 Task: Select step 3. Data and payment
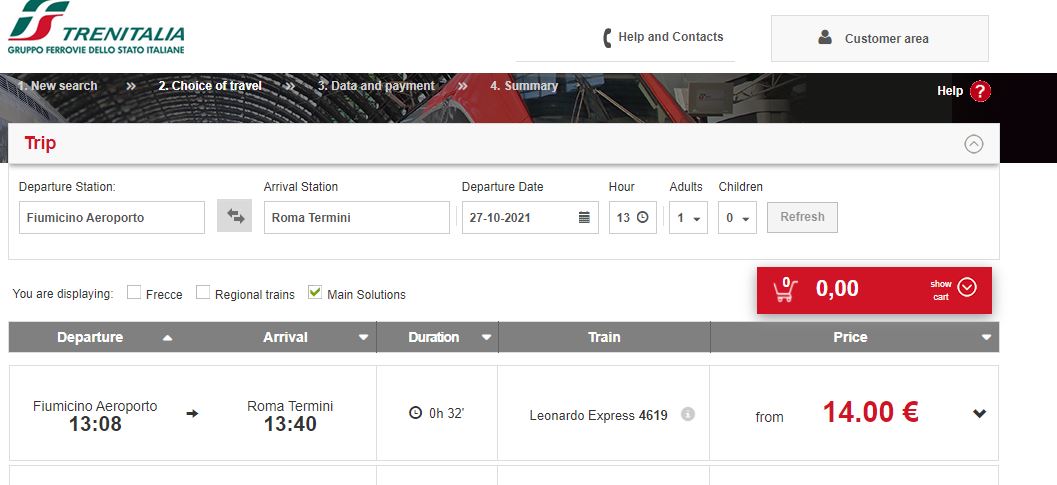tap(376, 86)
